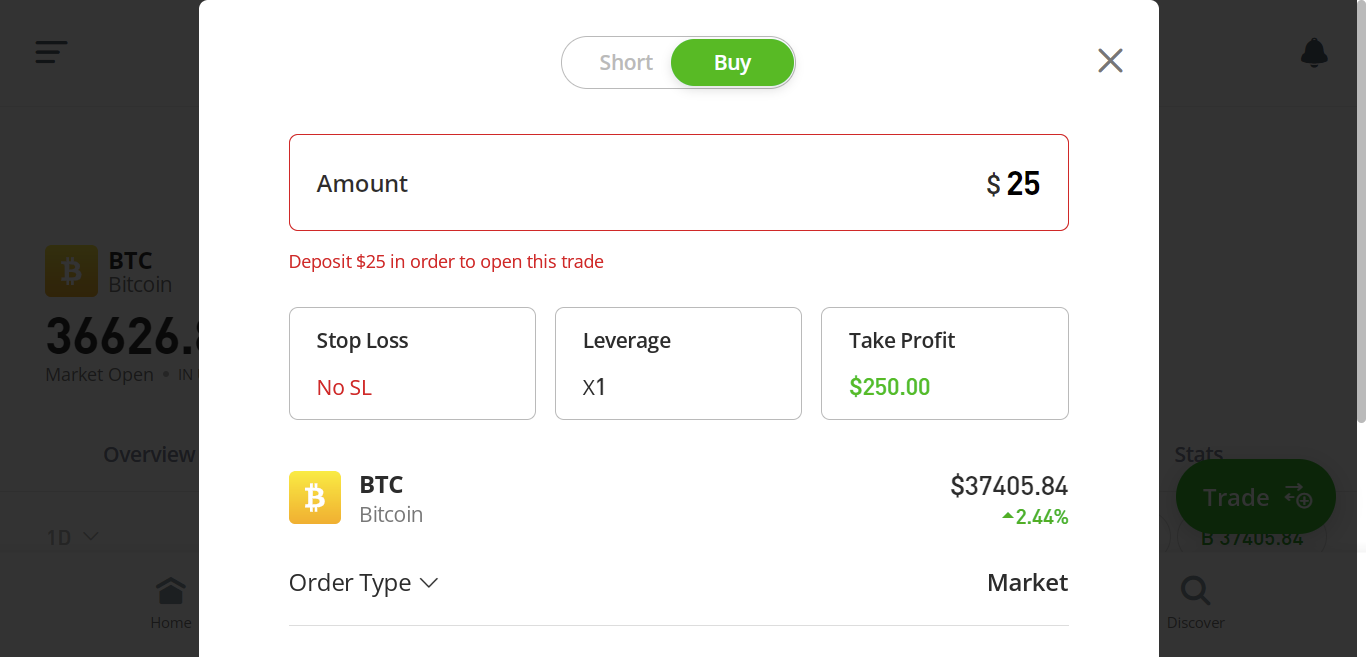
Task: Switch the trade direction to Short
Action: coord(625,62)
